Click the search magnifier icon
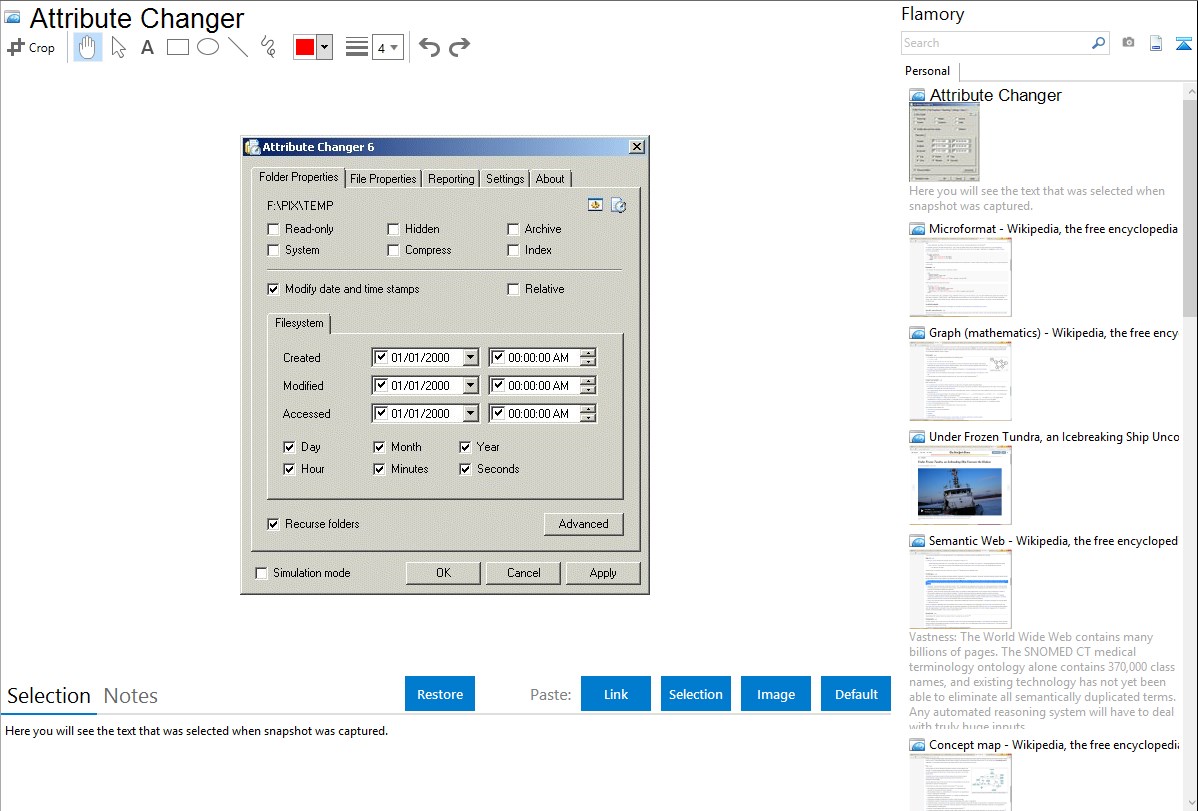Image resolution: width=1198 pixels, height=811 pixels. point(1098,43)
